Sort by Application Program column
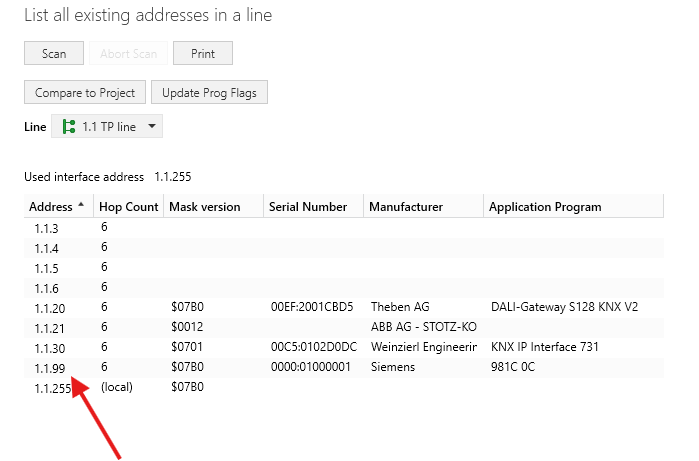 pos(545,207)
